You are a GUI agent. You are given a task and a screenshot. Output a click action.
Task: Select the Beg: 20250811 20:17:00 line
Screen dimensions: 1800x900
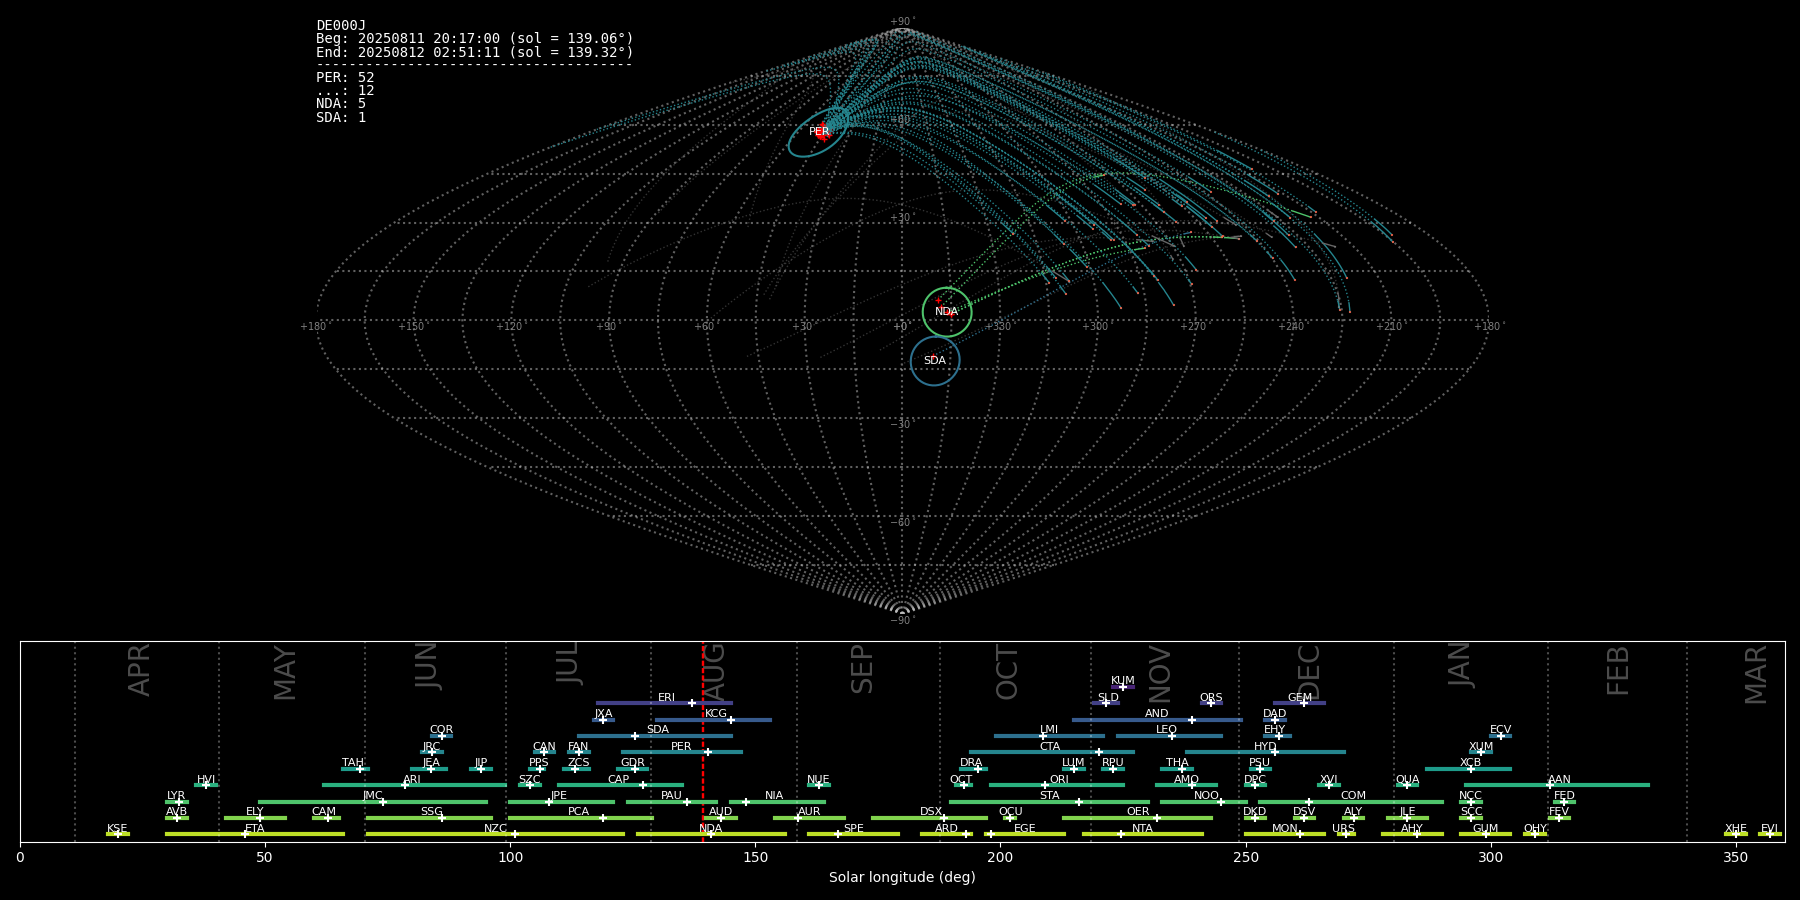tap(475, 39)
